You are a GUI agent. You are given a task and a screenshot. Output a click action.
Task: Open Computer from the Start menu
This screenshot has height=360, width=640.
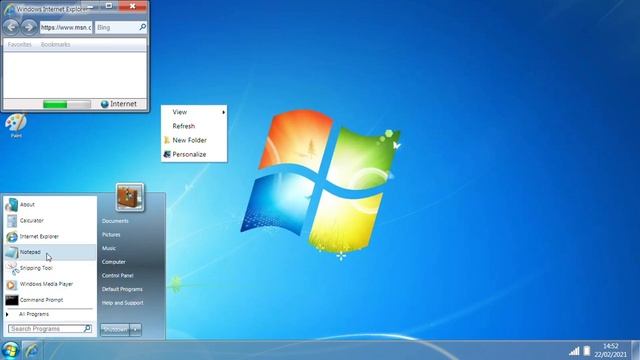(x=113, y=262)
